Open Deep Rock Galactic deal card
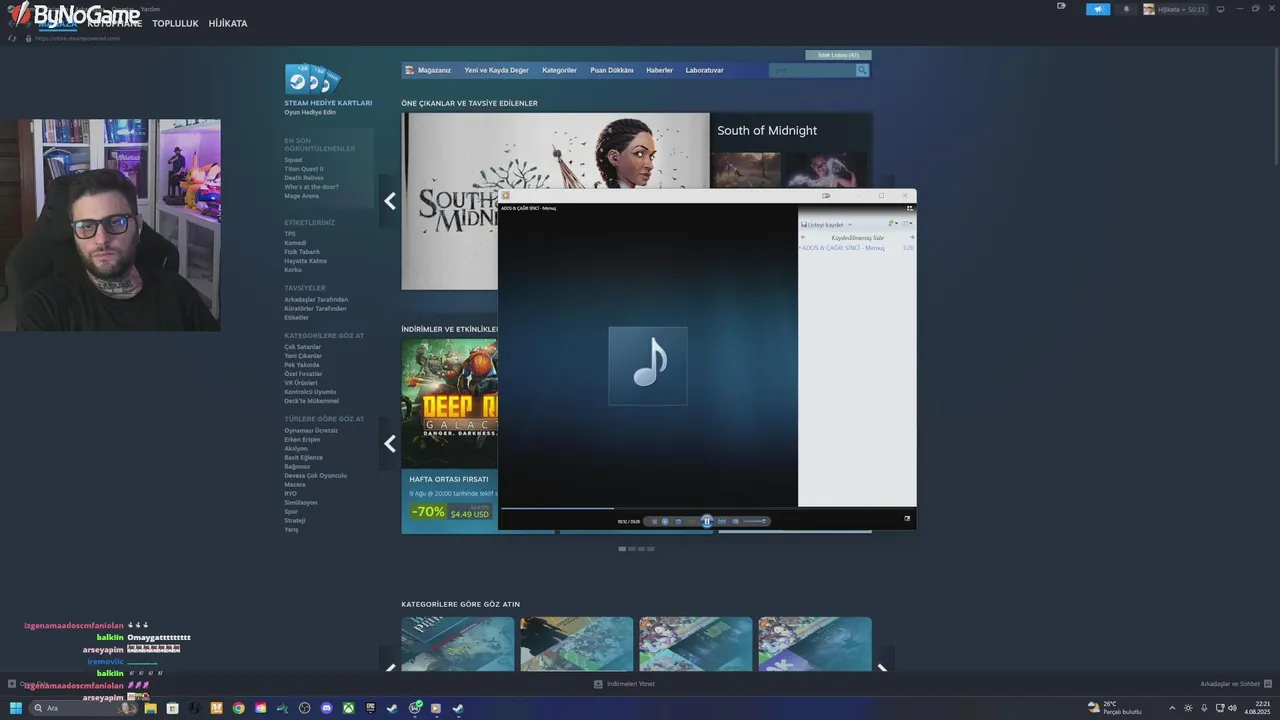 (x=449, y=436)
